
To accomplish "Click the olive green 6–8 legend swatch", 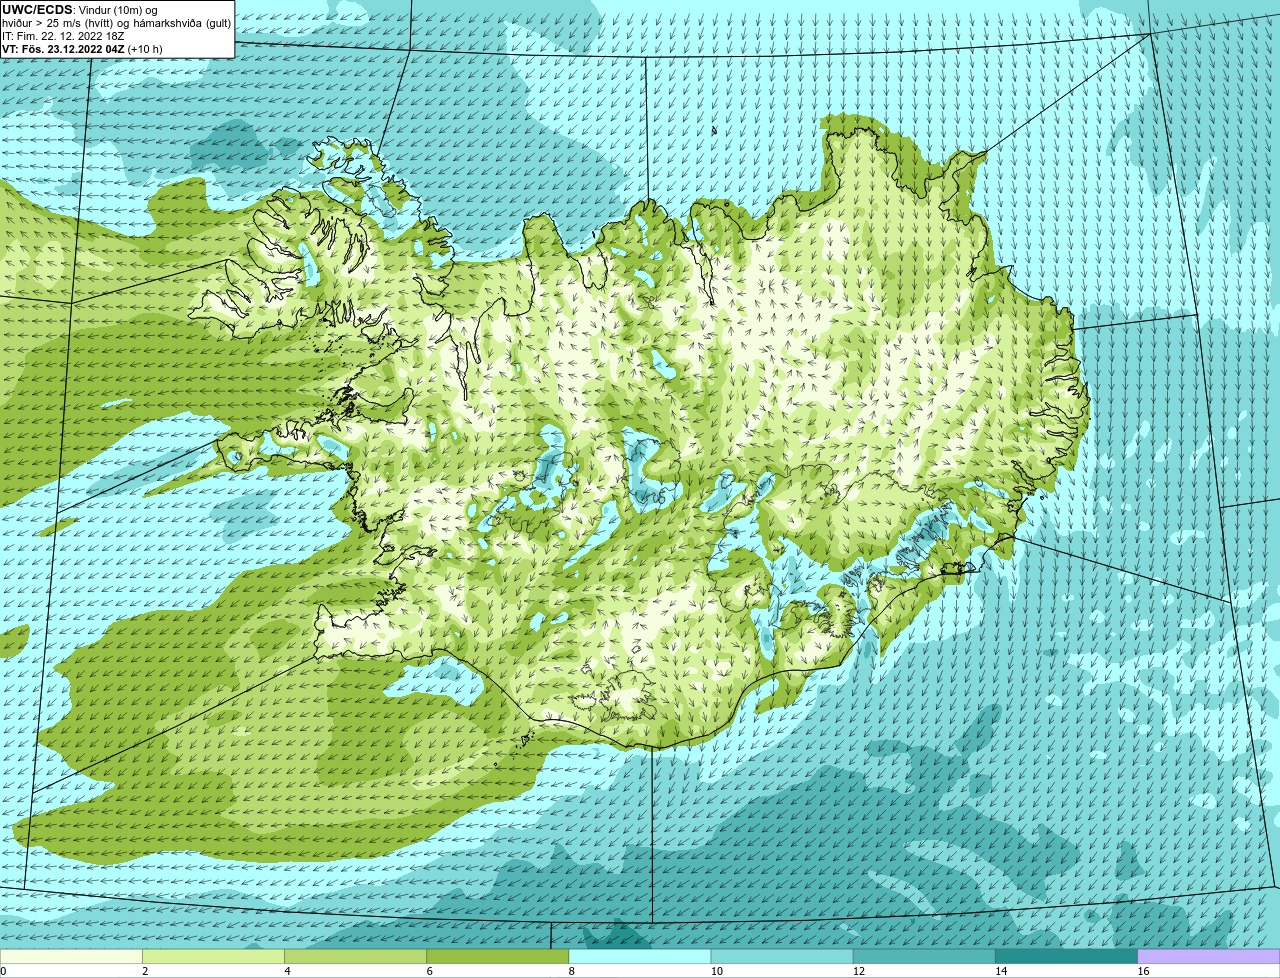I will pos(498,956).
